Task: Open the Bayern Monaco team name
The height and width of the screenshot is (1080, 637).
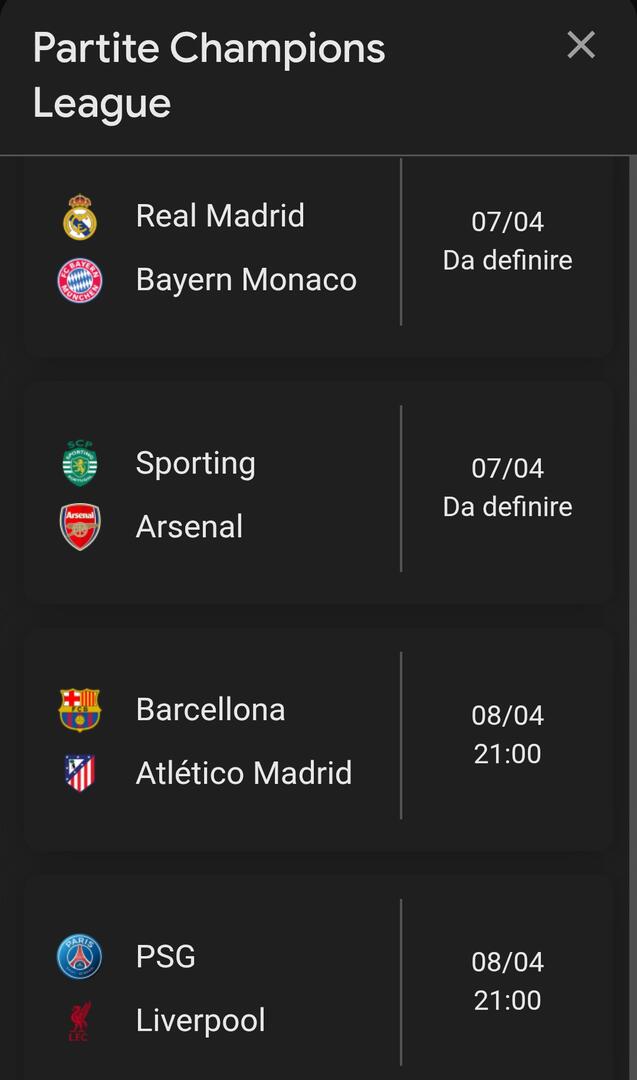Action: (x=246, y=279)
